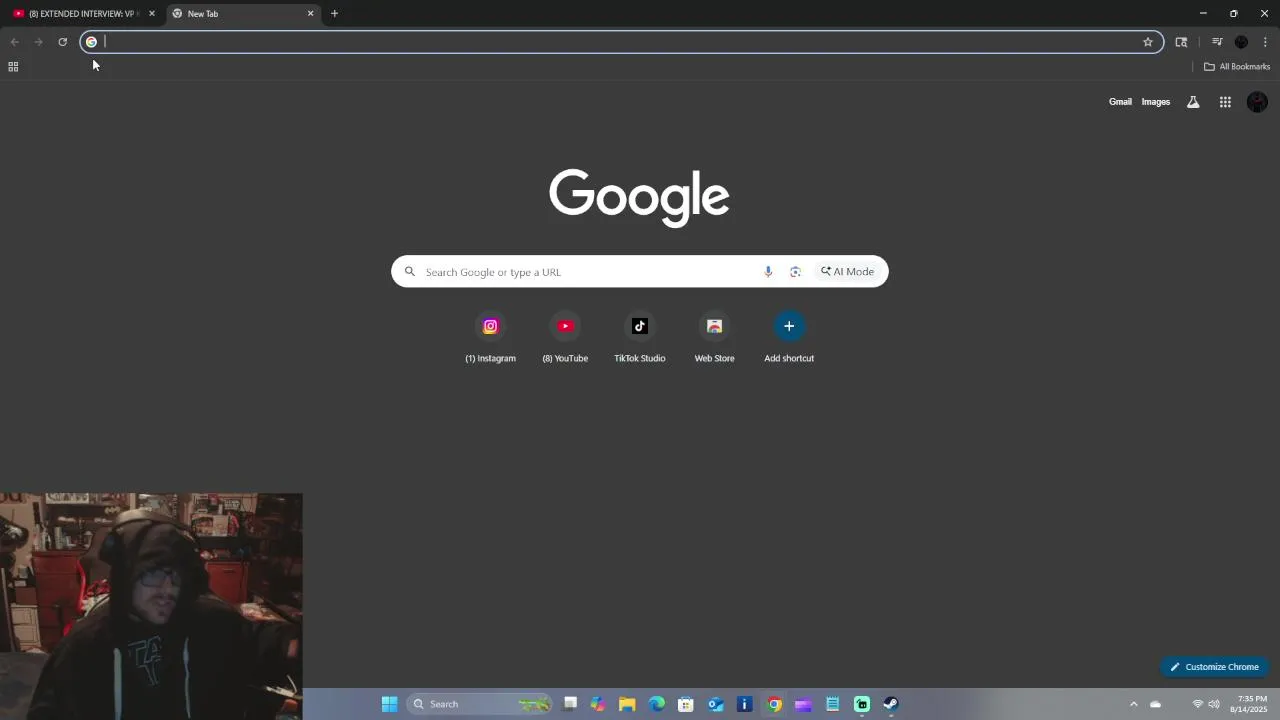This screenshot has height=720, width=1280.
Task: Open Images link
Action: pos(1155,102)
